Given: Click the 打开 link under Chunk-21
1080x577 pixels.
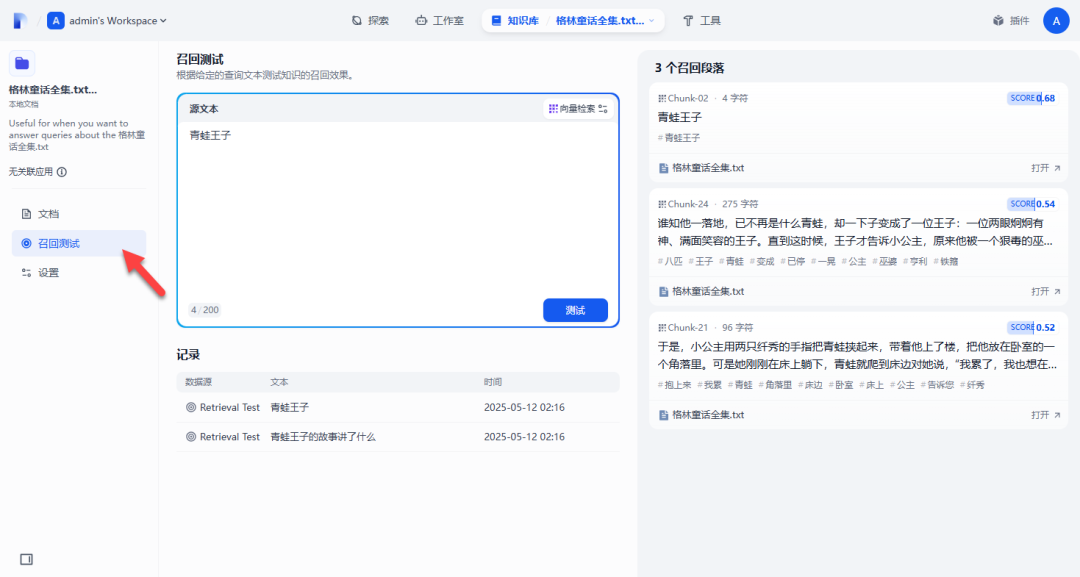Looking at the screenshot, I should click(x=1046, y=415).
